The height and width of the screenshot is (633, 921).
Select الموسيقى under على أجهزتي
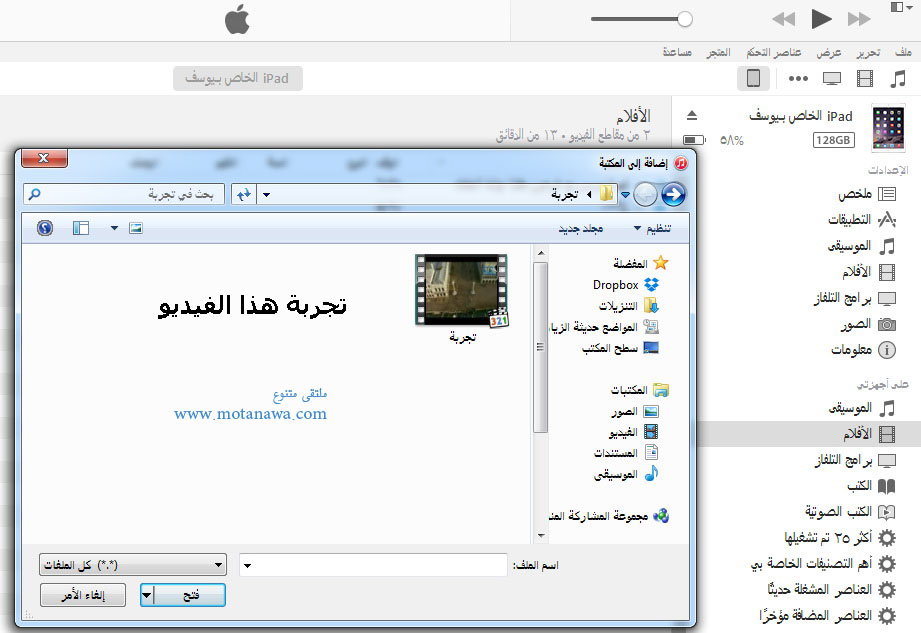click(862, 408)
